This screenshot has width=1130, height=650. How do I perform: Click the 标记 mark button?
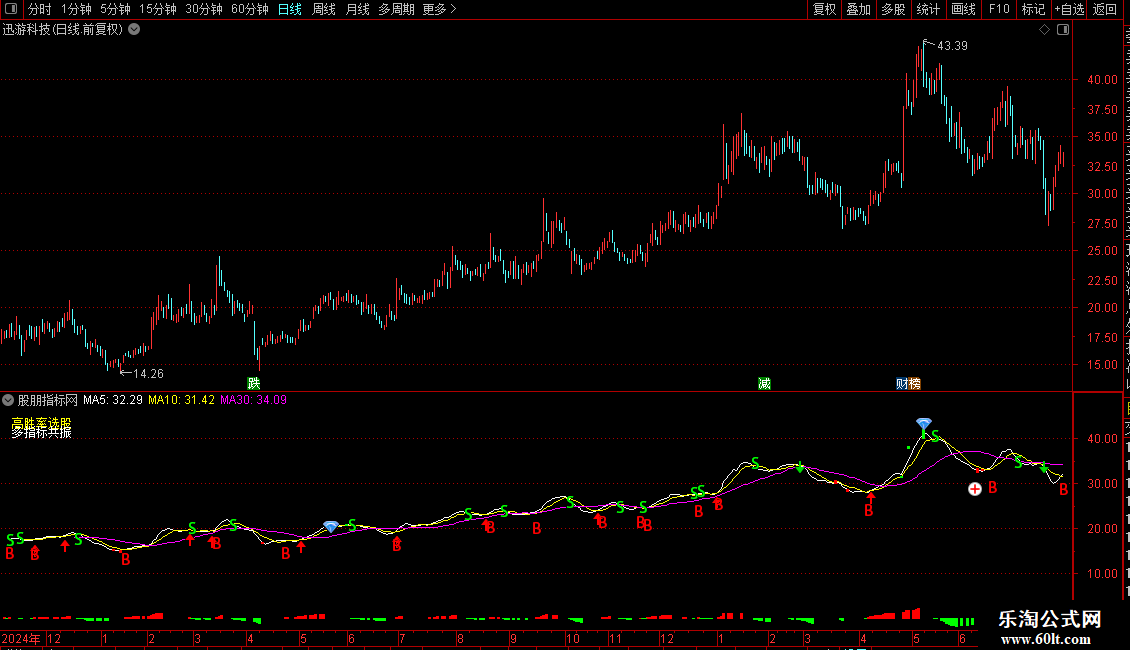[1033, 9]
